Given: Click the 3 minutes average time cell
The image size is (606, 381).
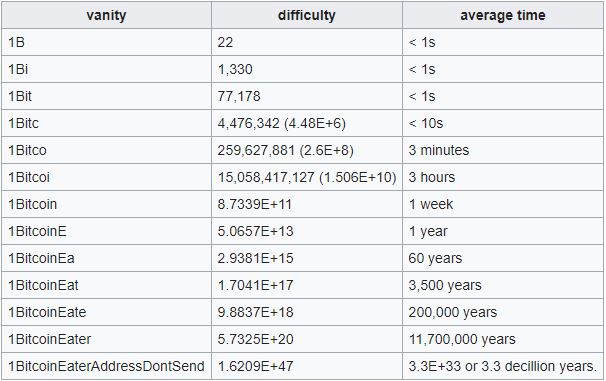Looking at the screenshot, I should pos(503,150).
